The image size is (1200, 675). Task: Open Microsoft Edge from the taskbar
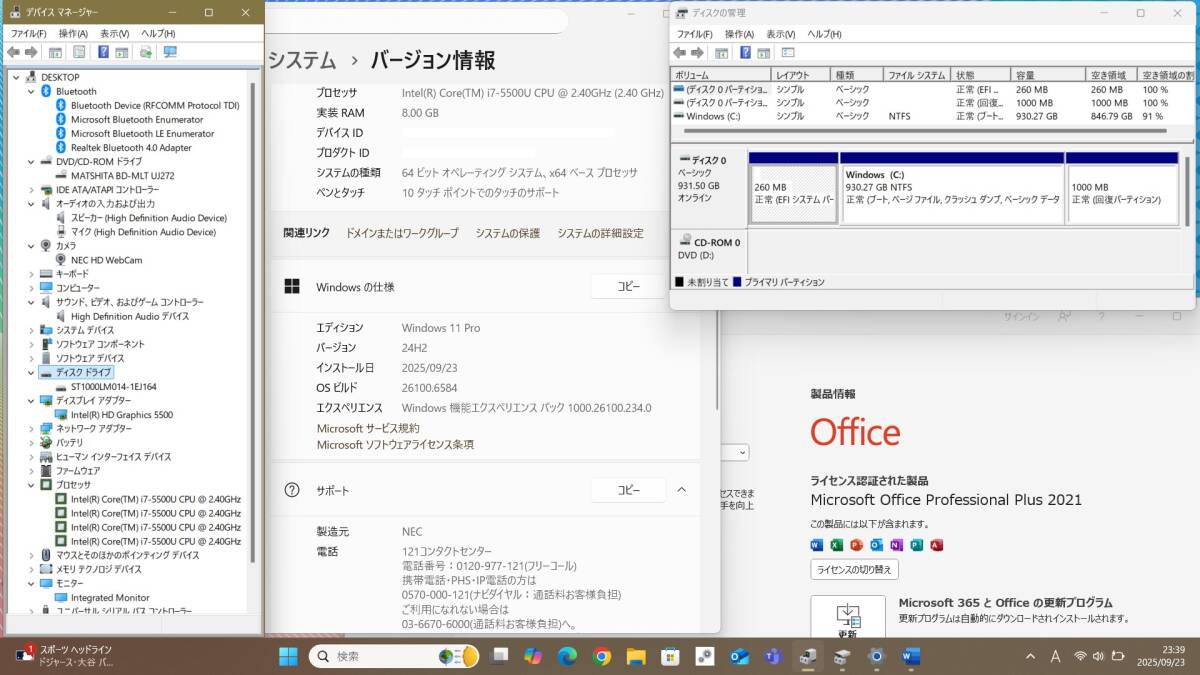(567, 656)
